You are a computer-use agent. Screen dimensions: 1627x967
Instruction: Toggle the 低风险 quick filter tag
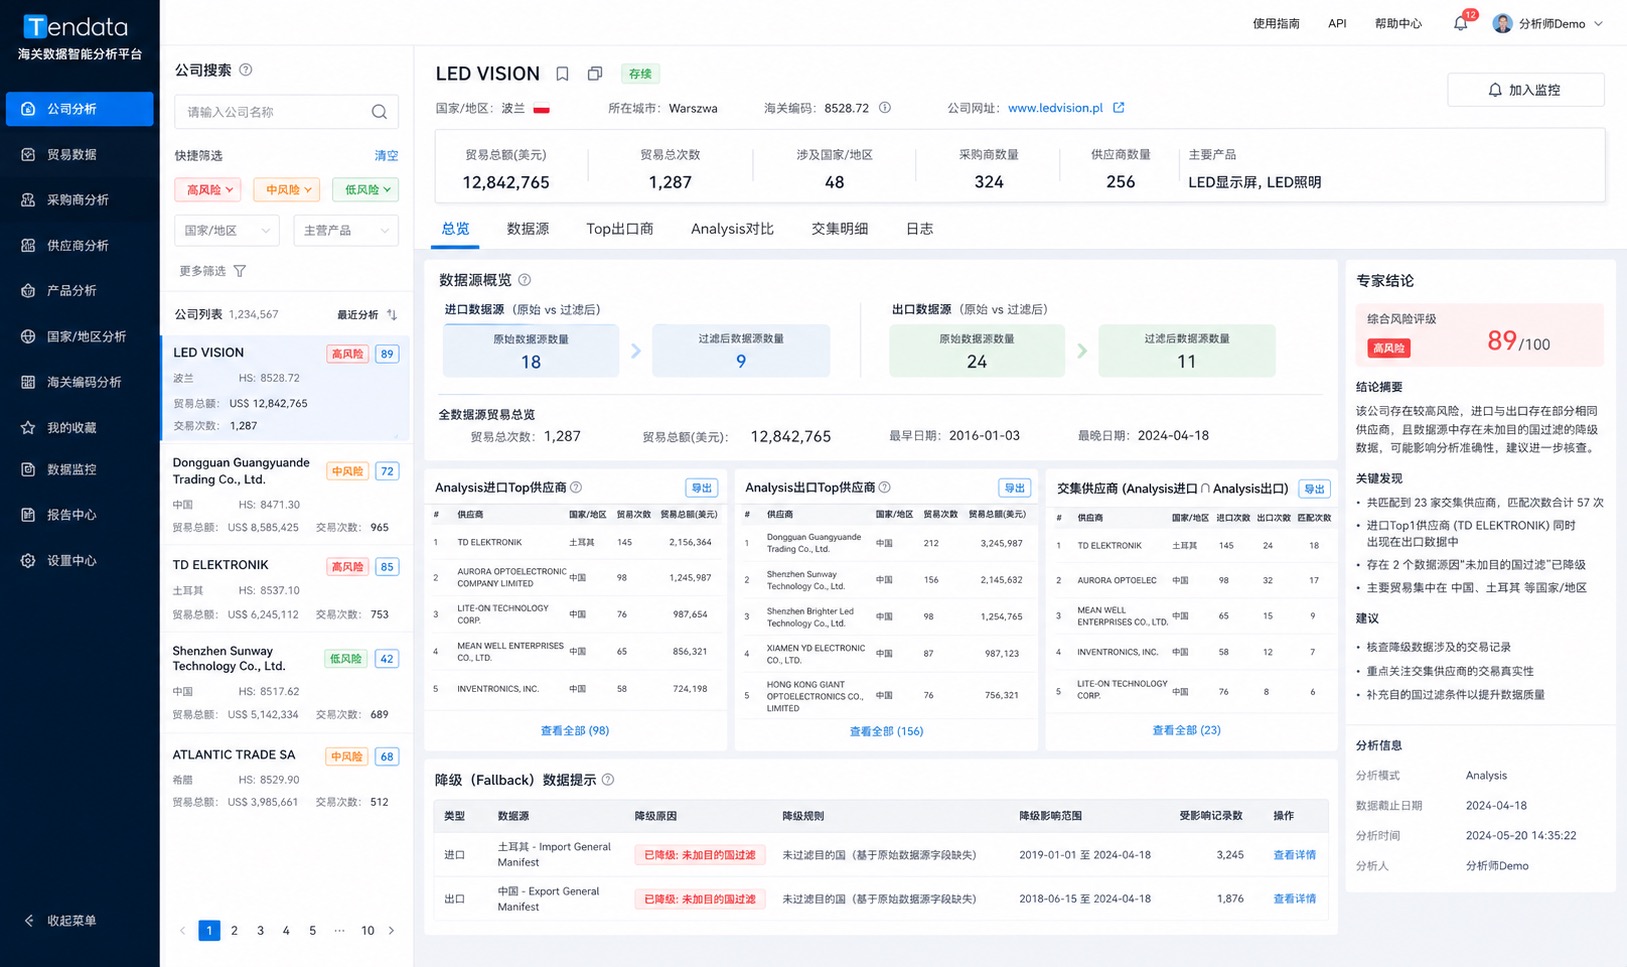[366, 189]
